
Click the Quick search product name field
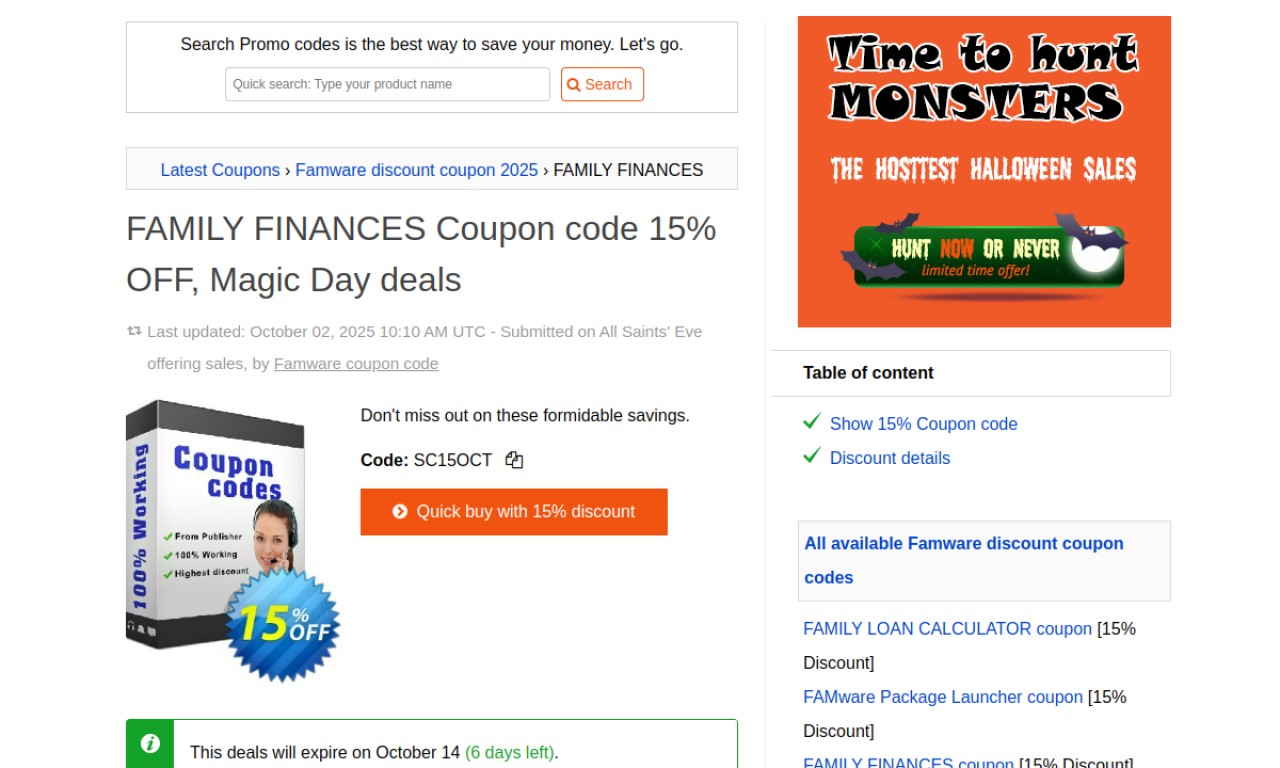388,84
